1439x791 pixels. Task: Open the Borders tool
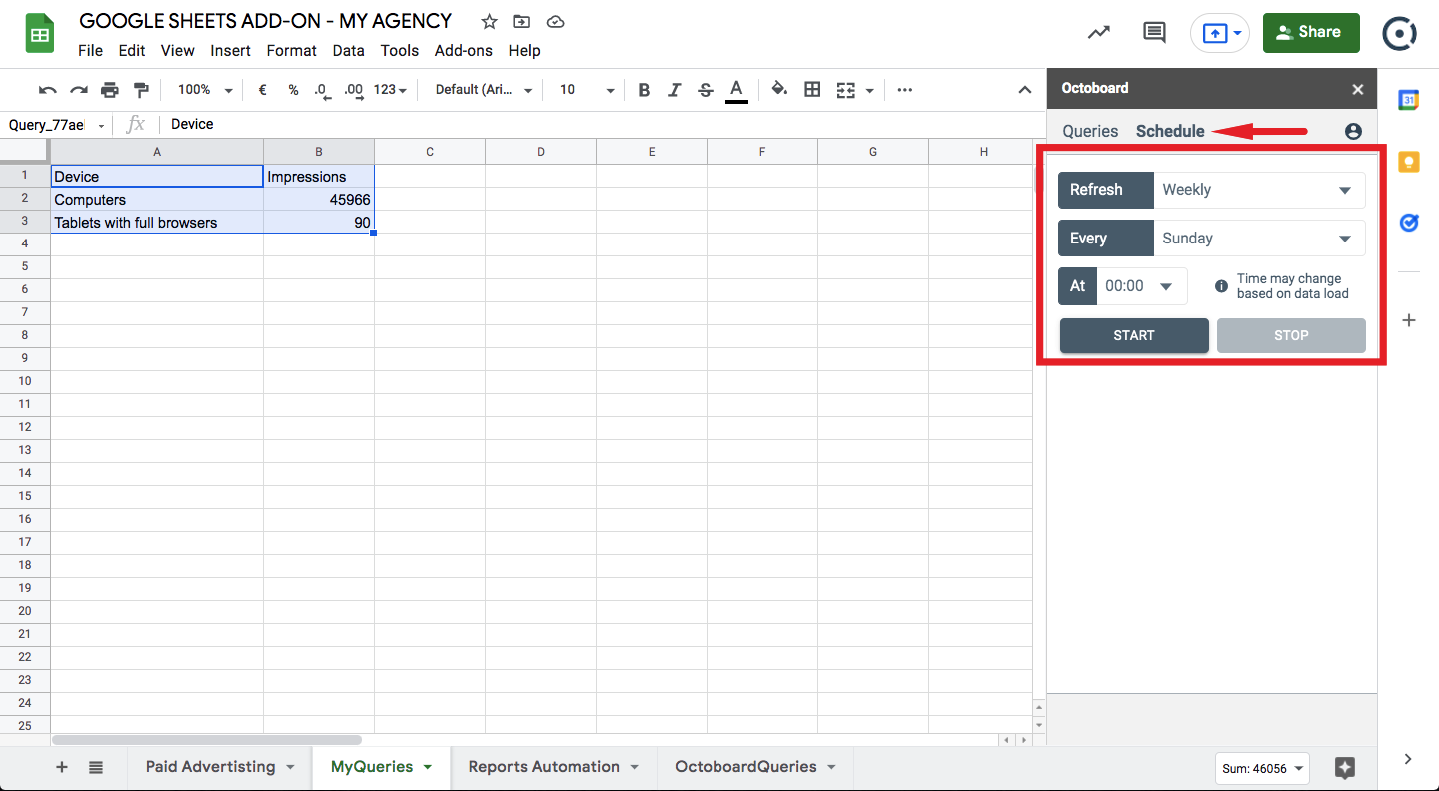[812, 90]
